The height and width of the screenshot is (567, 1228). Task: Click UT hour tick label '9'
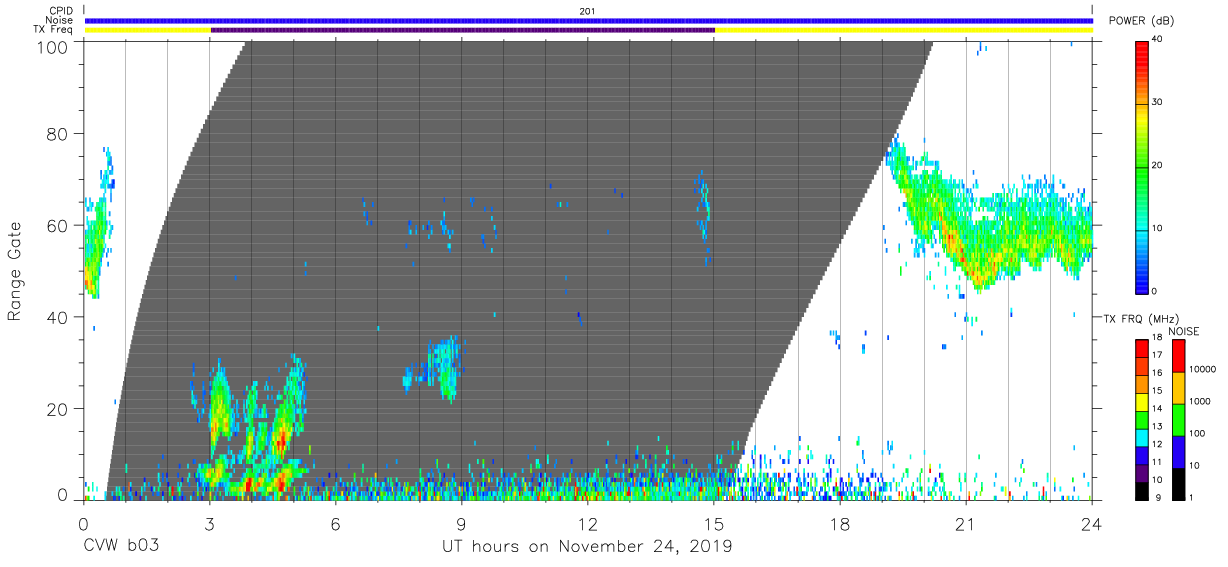click(x=462, y=524)
